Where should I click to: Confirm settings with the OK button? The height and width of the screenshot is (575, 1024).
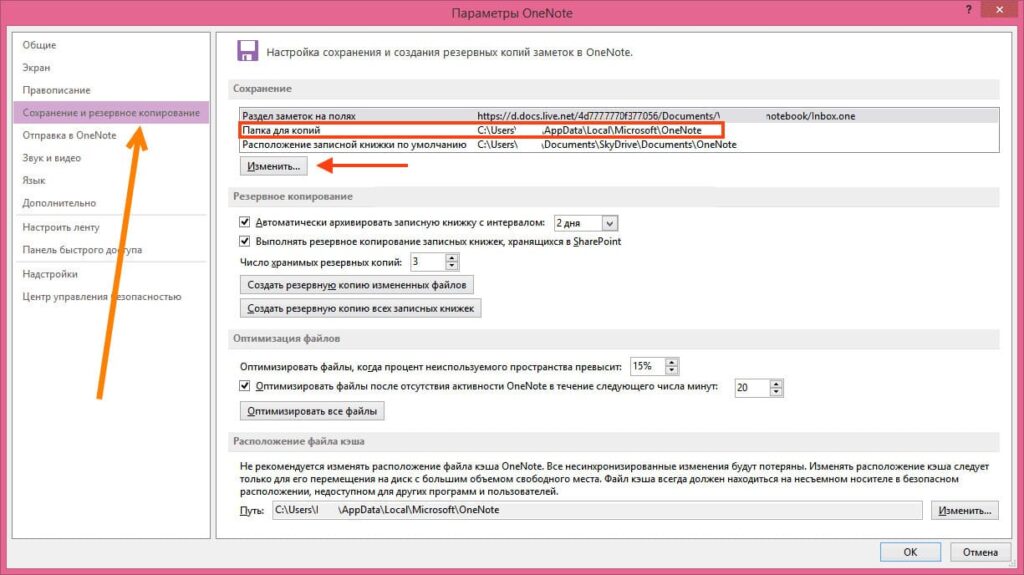coord(910,552)
